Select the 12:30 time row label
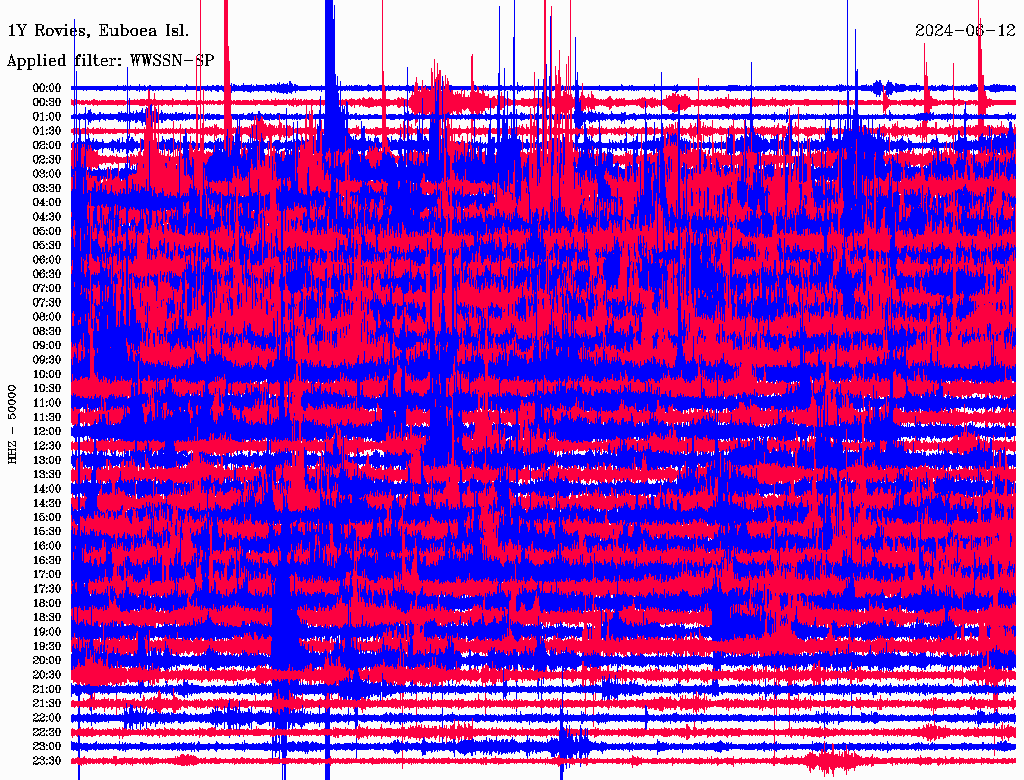Image resolution: width=1024 pixels, height=780 pixels. (47, 446)
